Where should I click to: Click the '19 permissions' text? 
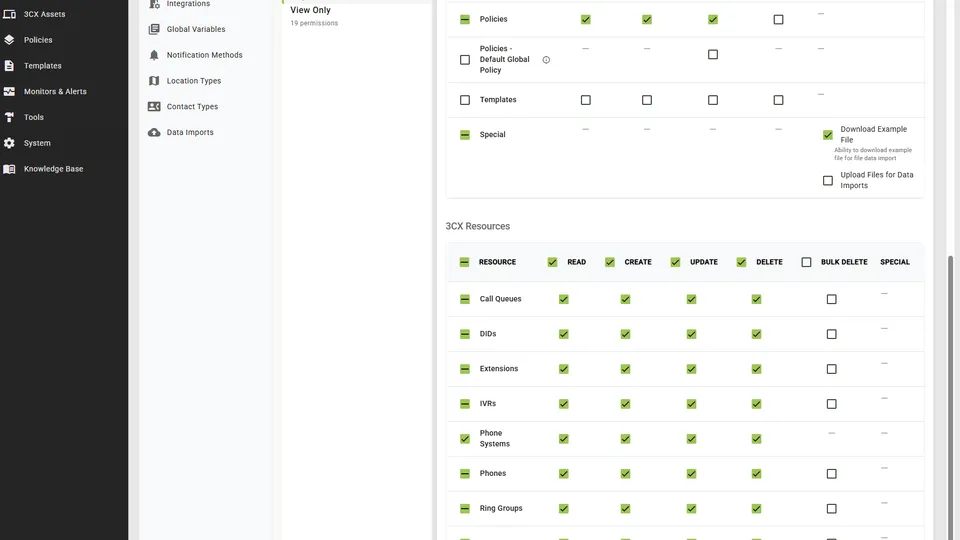pos(314,23)
